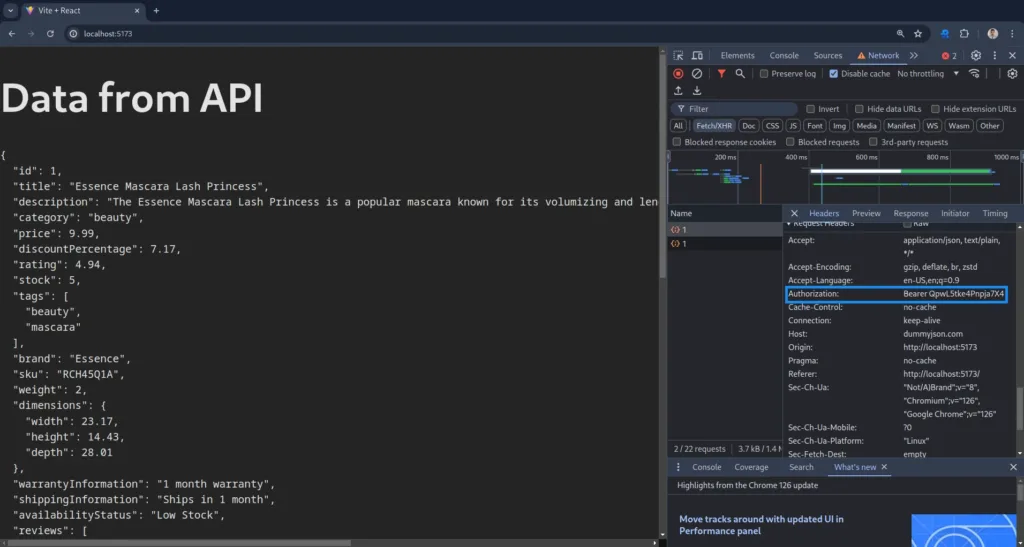Open the Chrome profile avatar
The width and height of the screenshot is (1024, 547).
tap(993, 33)
